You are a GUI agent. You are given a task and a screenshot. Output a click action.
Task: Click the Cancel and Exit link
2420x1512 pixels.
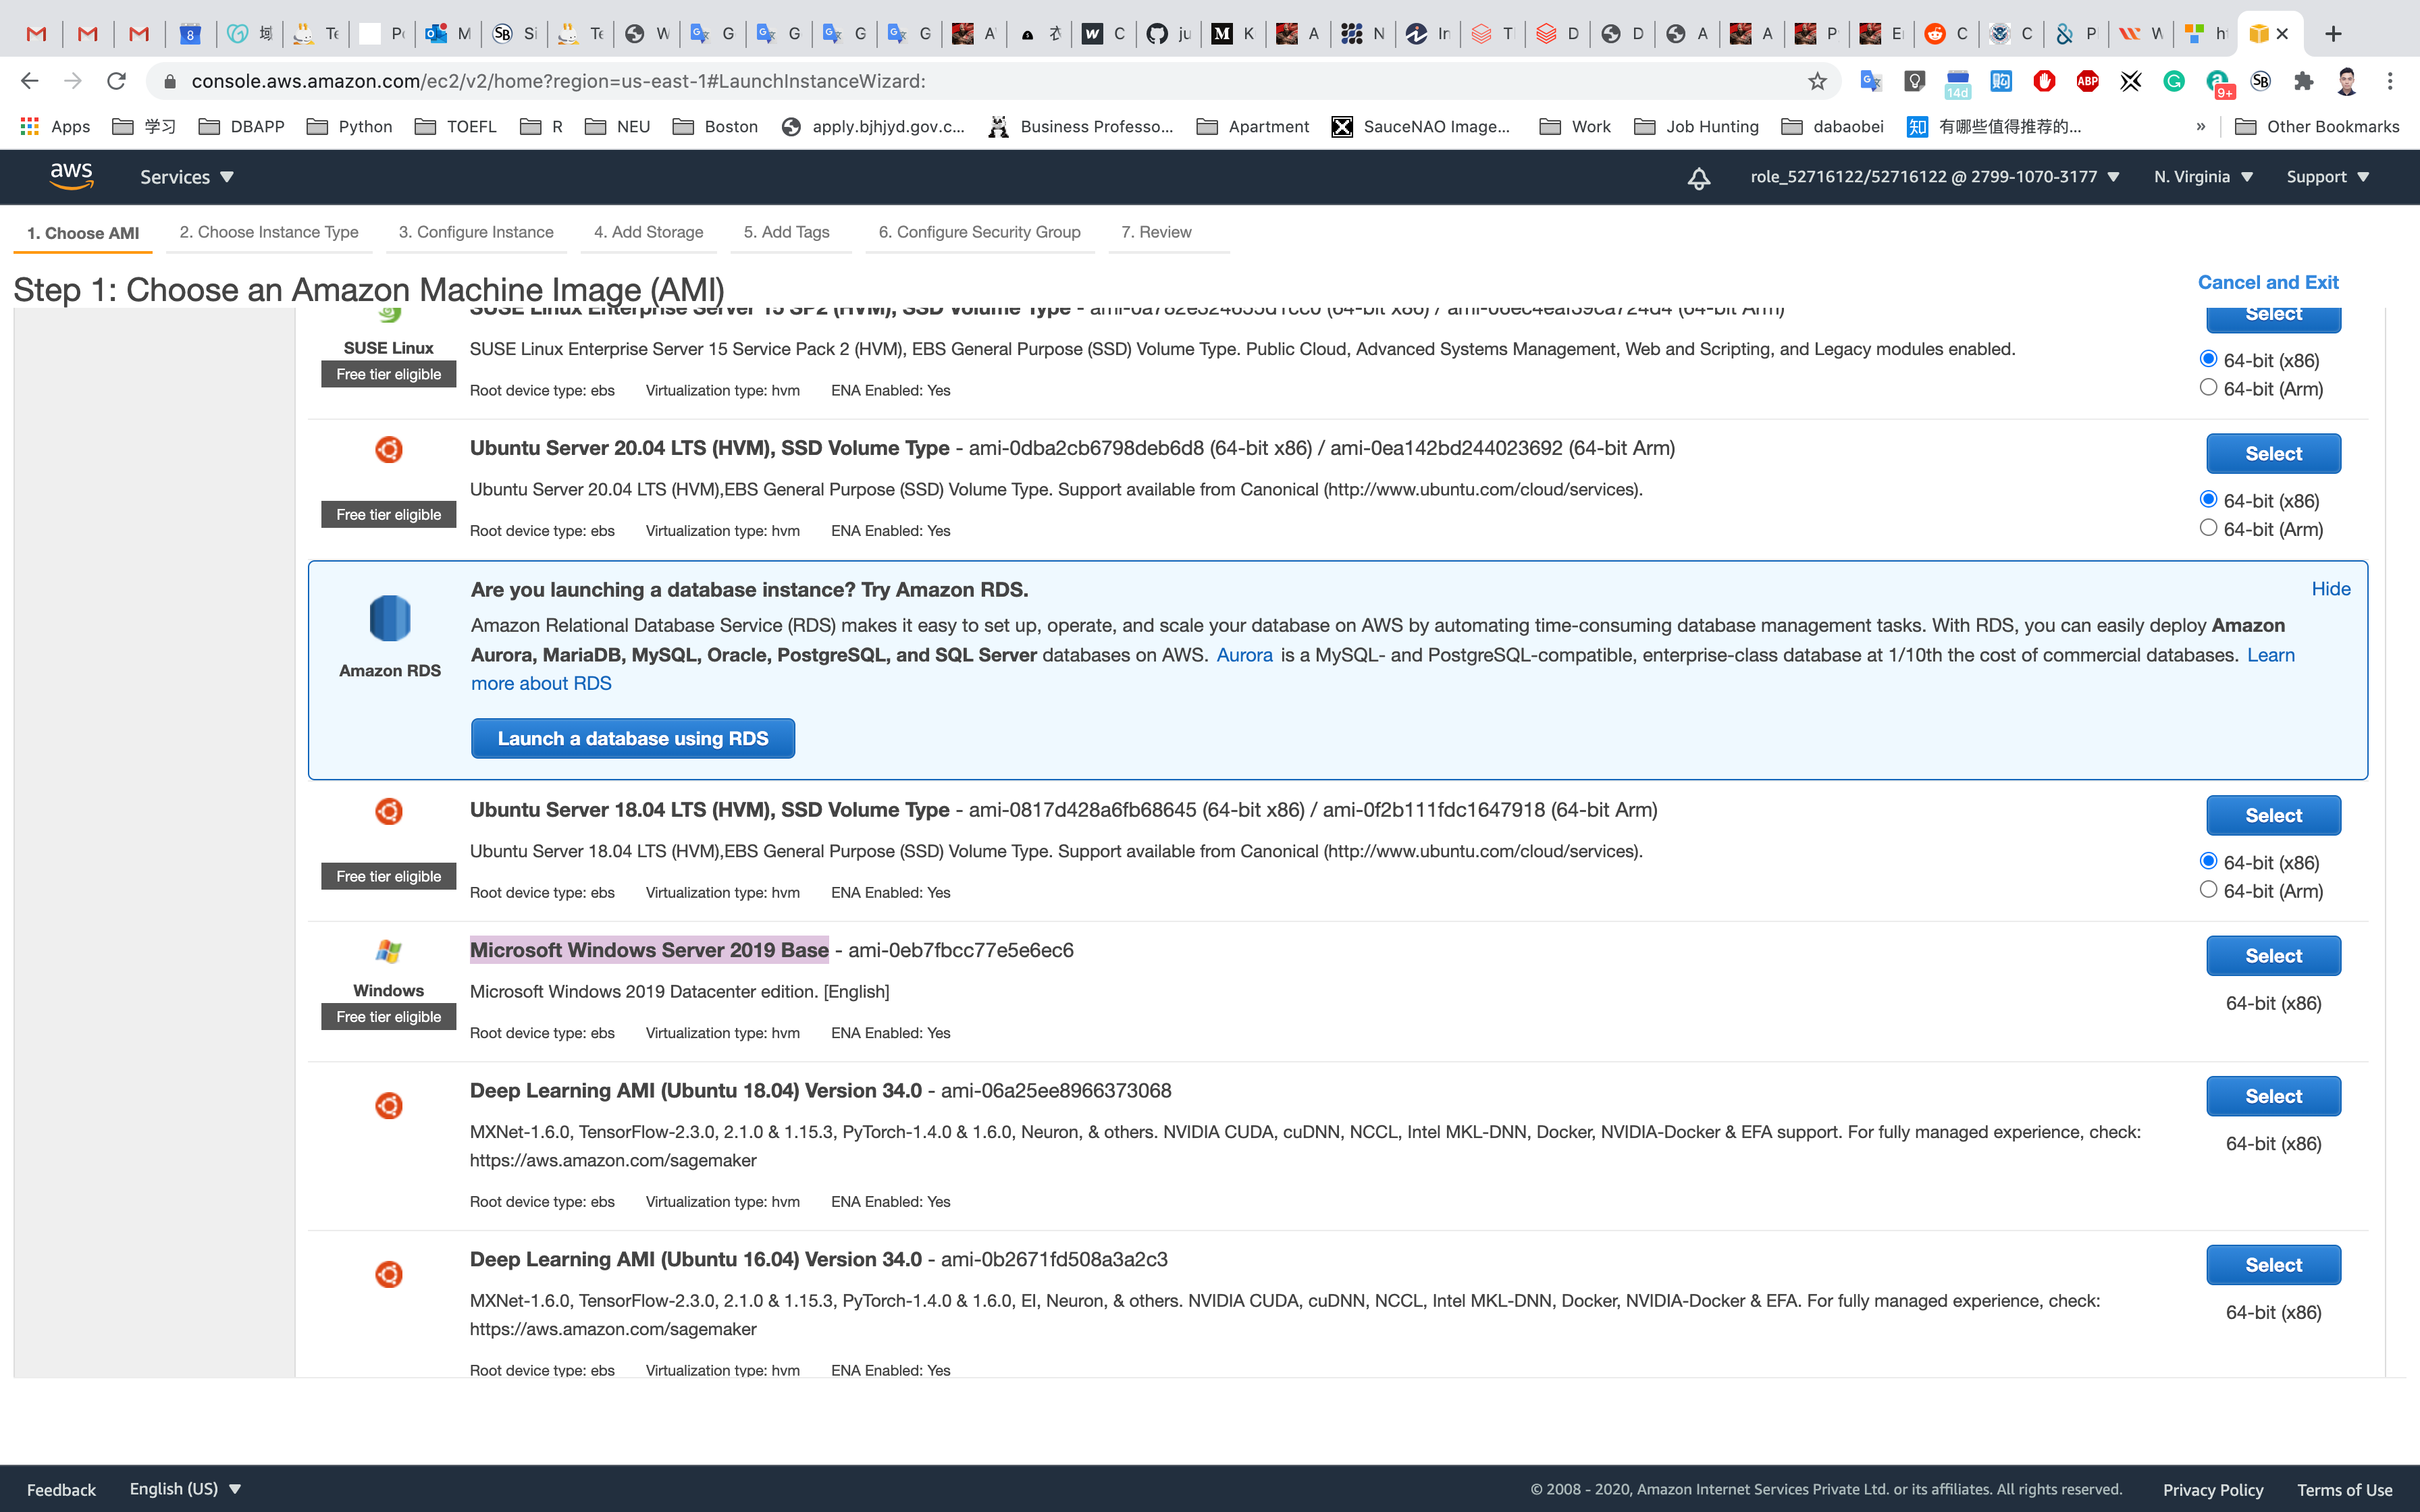coord(2267,282)
